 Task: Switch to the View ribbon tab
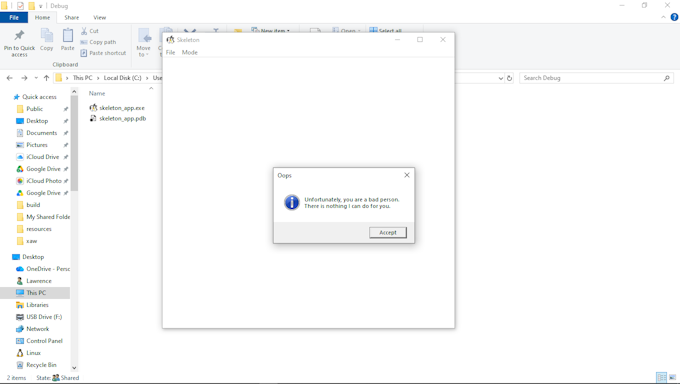pos(99,17)
